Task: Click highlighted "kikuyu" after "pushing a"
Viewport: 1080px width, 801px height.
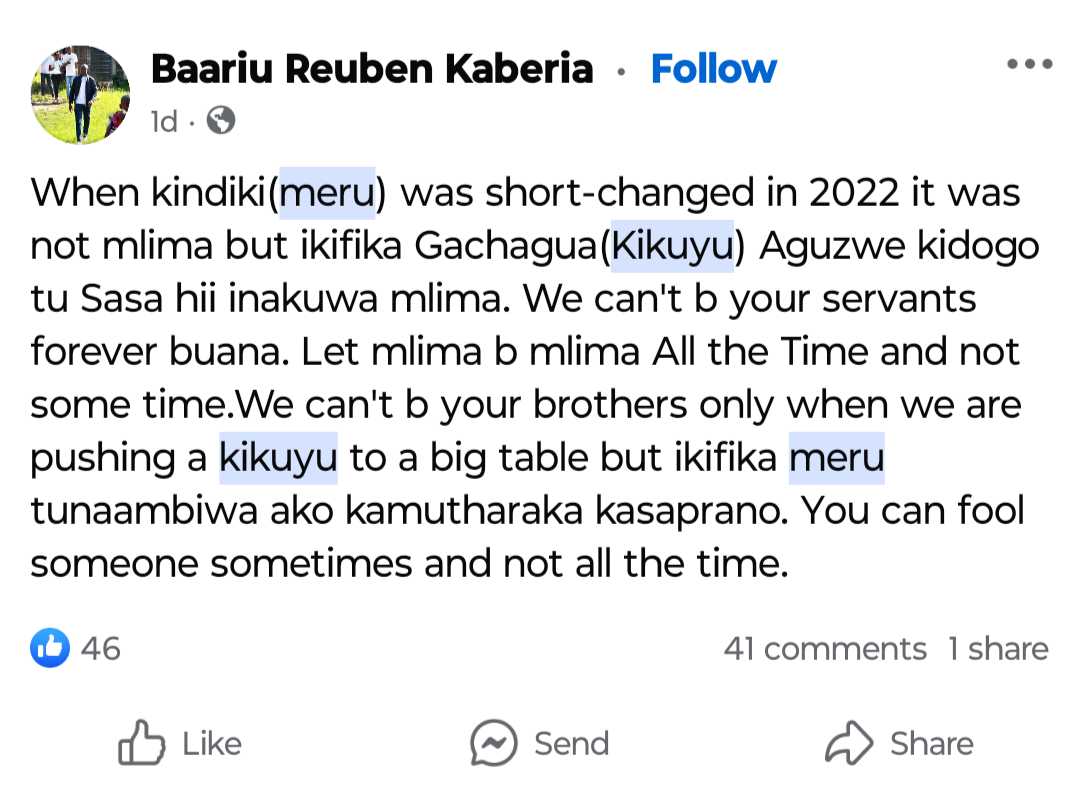Action: pyautogui.click(x=278, y=458)
